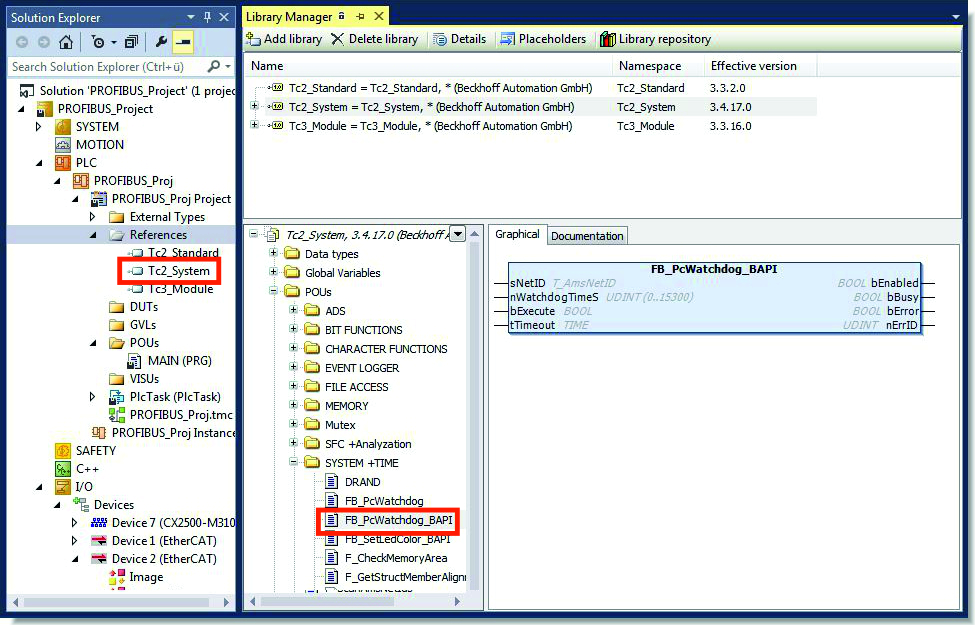This screenshot has width=975, height=625.
Task: Click the Home icon in Solution Explorer toolbar
Action: click(x=65, y=42)
